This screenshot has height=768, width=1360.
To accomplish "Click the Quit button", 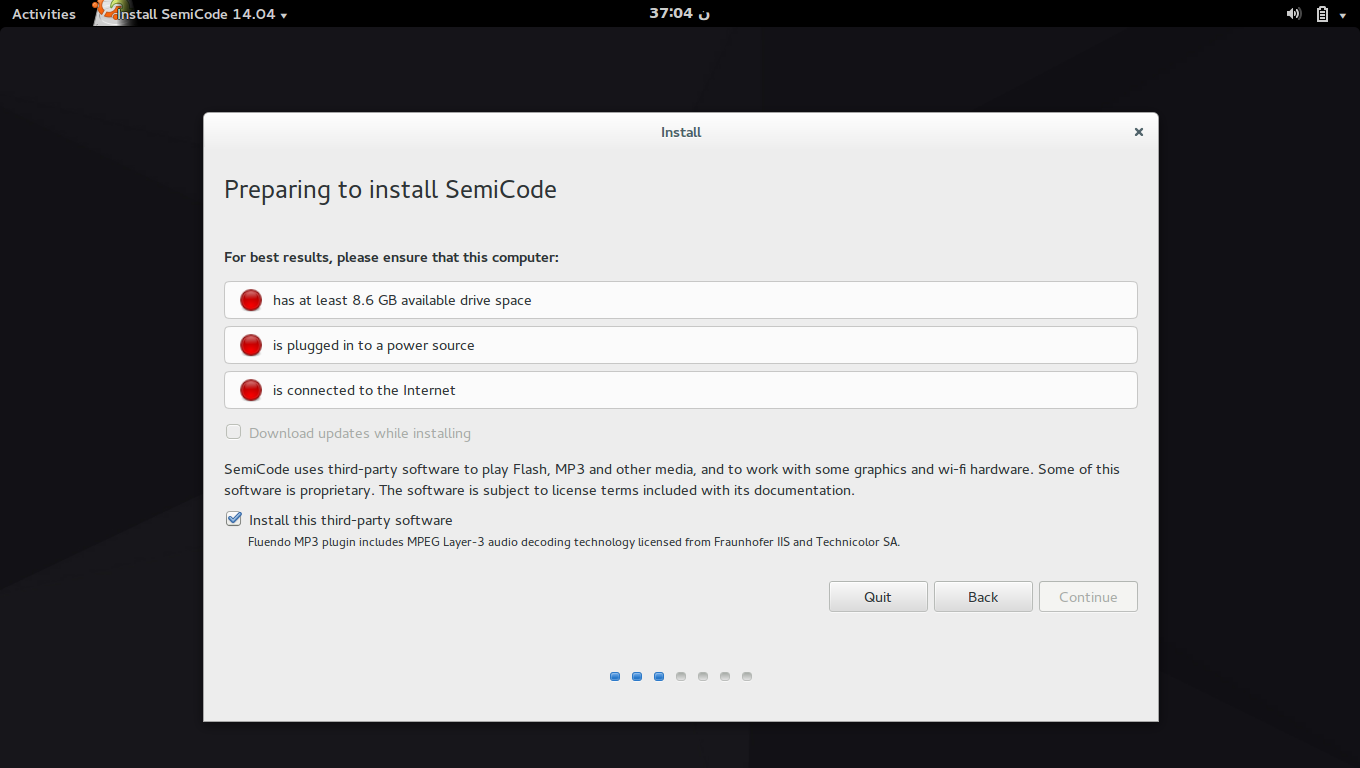I will [877, 596].
